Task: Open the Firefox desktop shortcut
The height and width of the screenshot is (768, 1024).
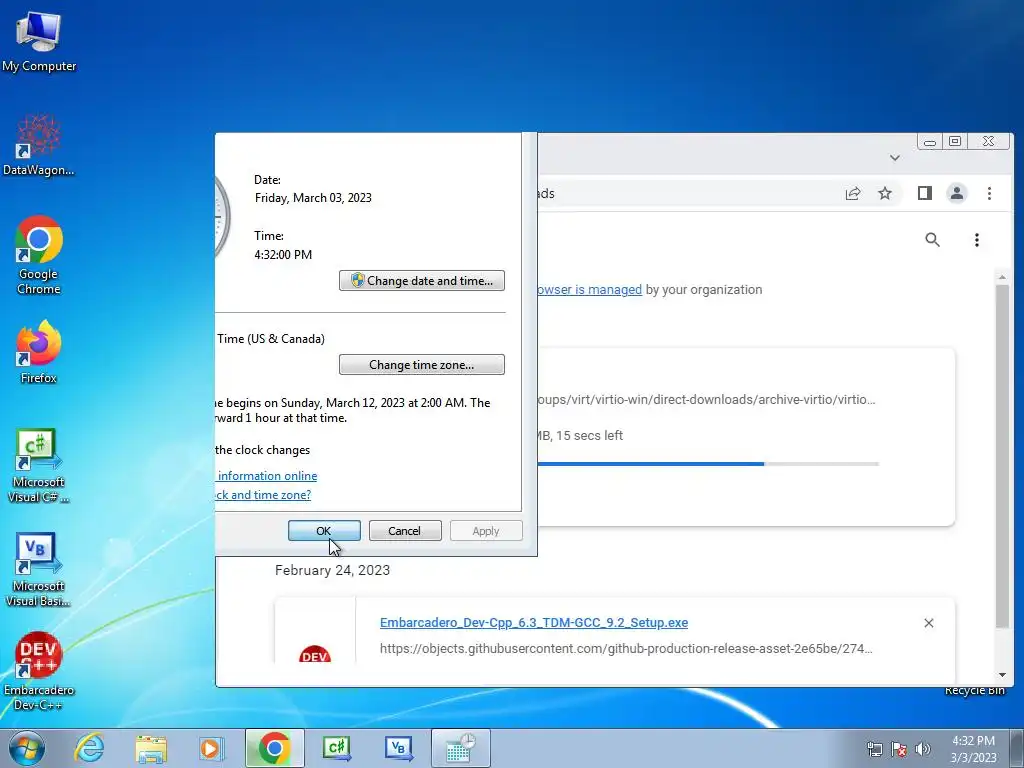Action: click(x=39, y=352)
